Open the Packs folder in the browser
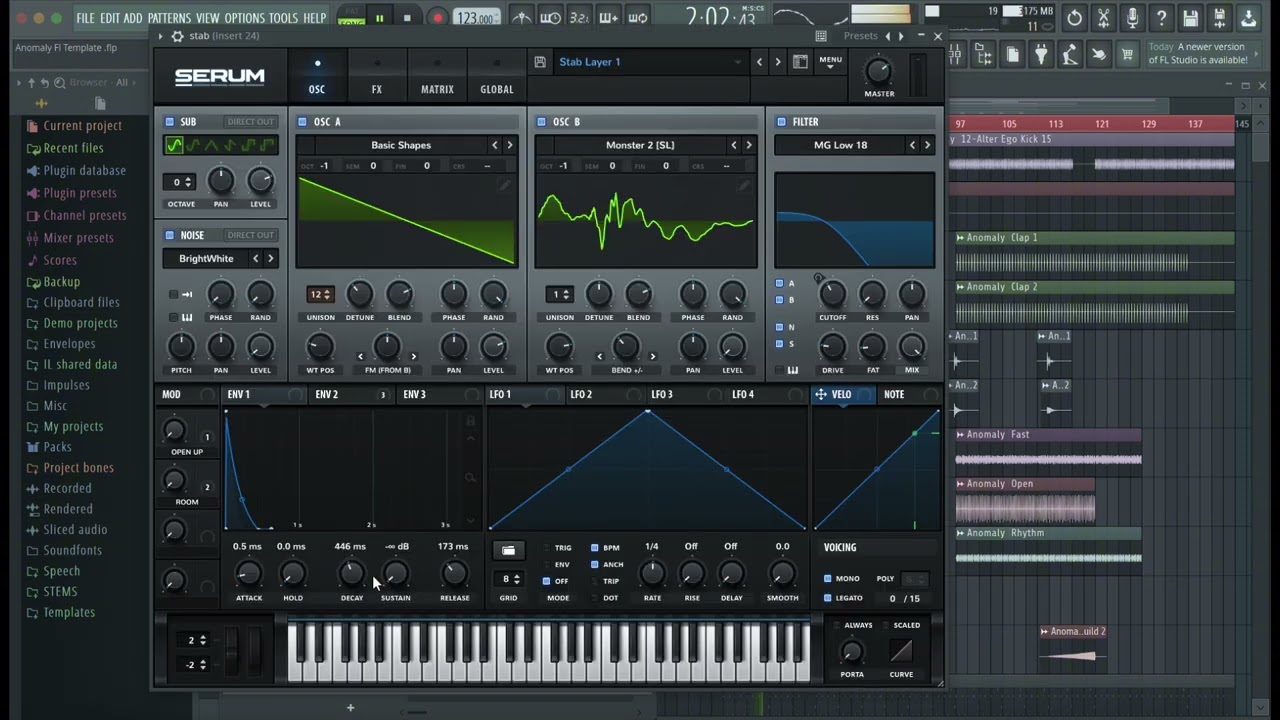This screenshot has height=720, width=1280. point(57,447)
